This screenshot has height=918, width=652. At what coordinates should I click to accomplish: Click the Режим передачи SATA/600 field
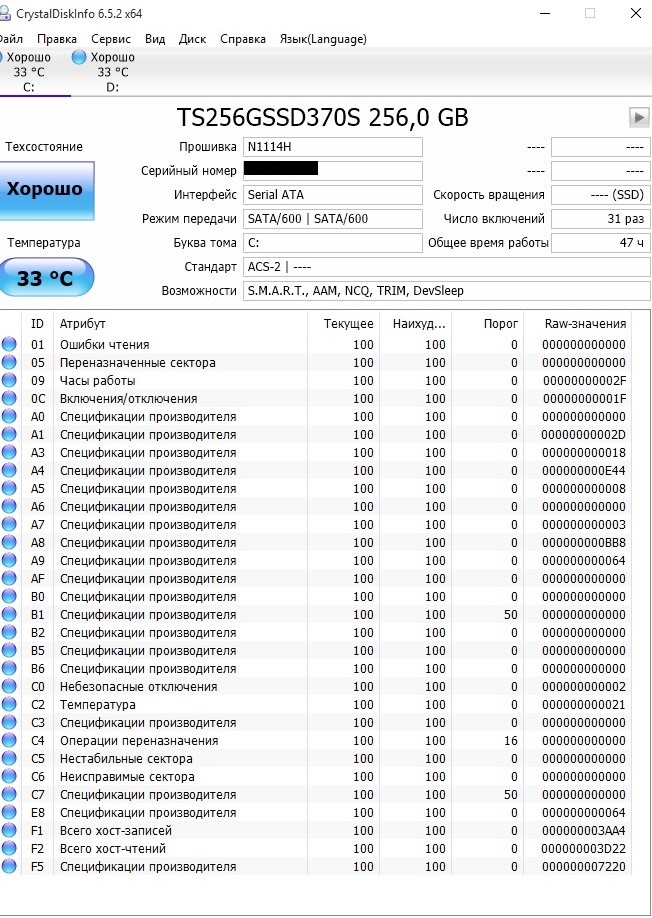[332, 219]
